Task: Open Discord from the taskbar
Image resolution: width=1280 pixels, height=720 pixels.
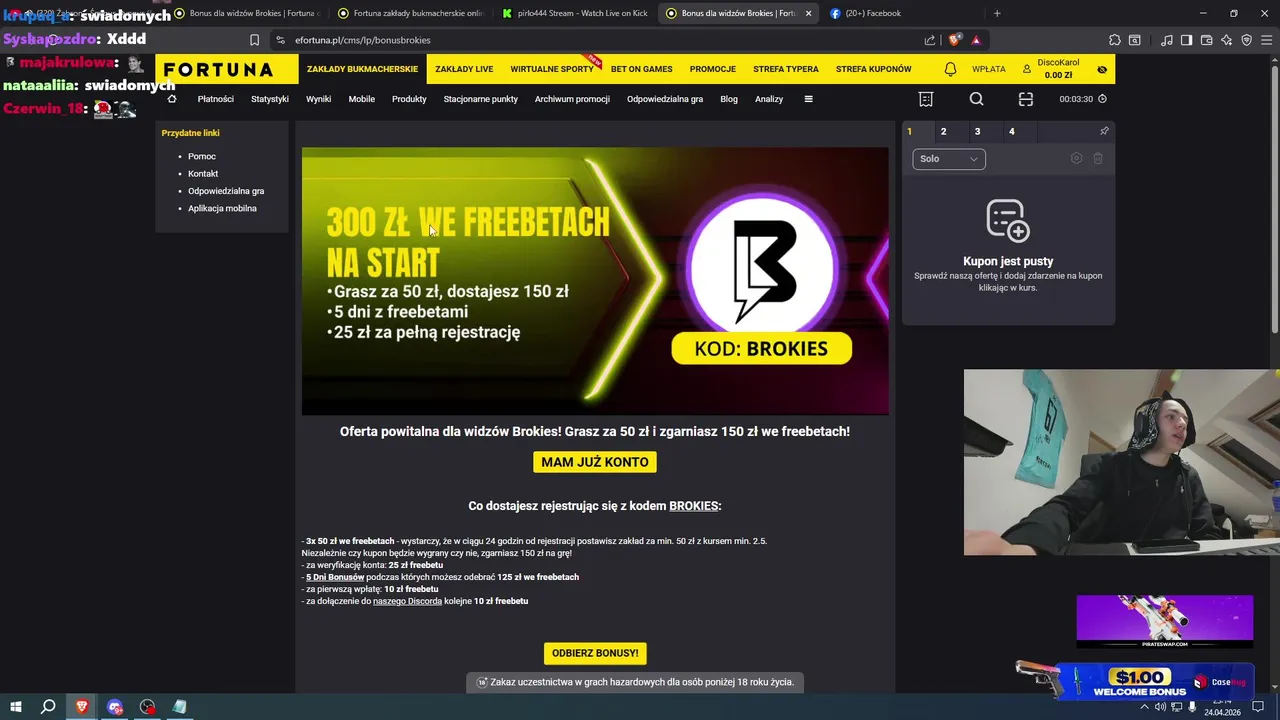Action: tap(115, 707)
